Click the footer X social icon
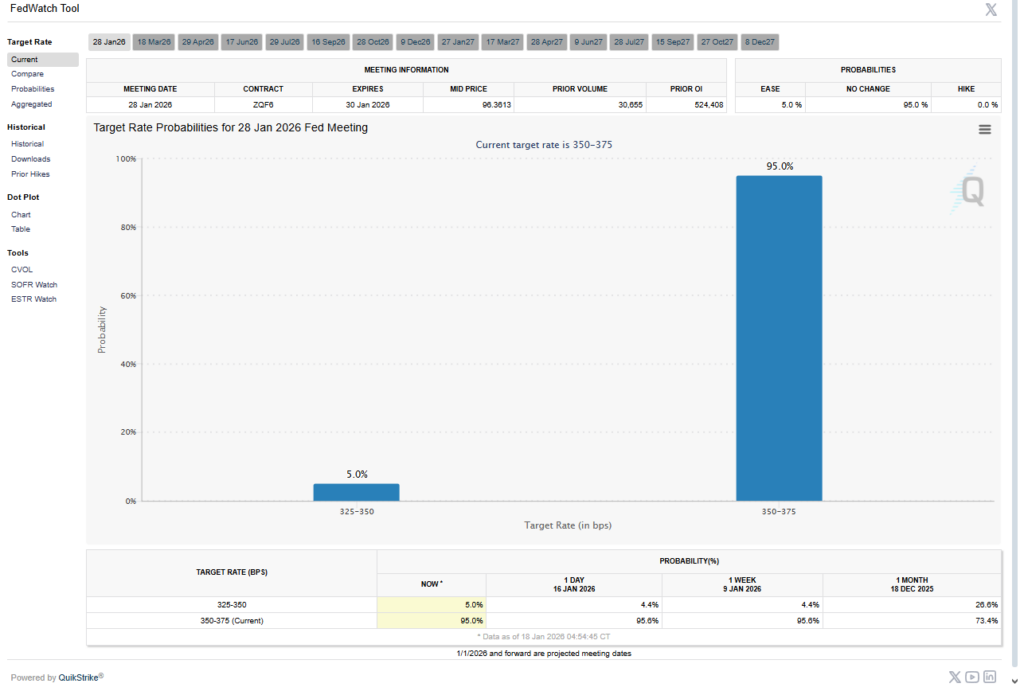The image size is (1024, 695). pos(954,677)
